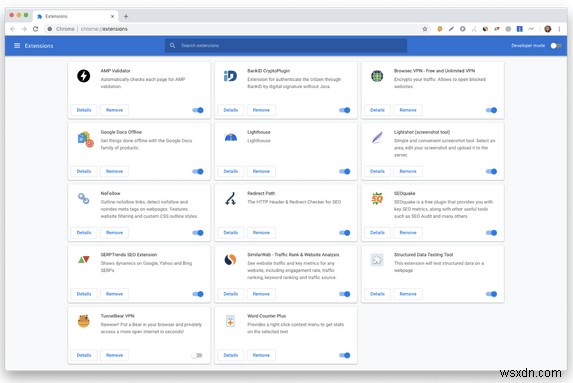The height and width of the screenshot is (383, 573).
Task: Select the Extensions browser tab
Action: point(76,16)
